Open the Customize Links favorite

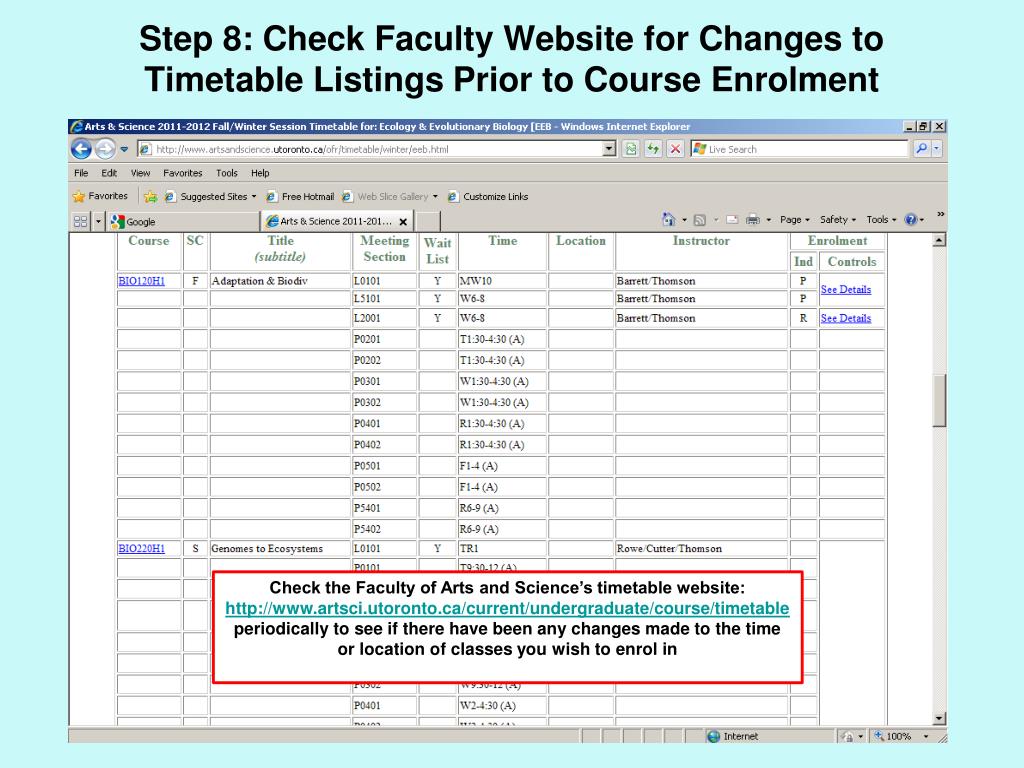click(x=488, y=197)
